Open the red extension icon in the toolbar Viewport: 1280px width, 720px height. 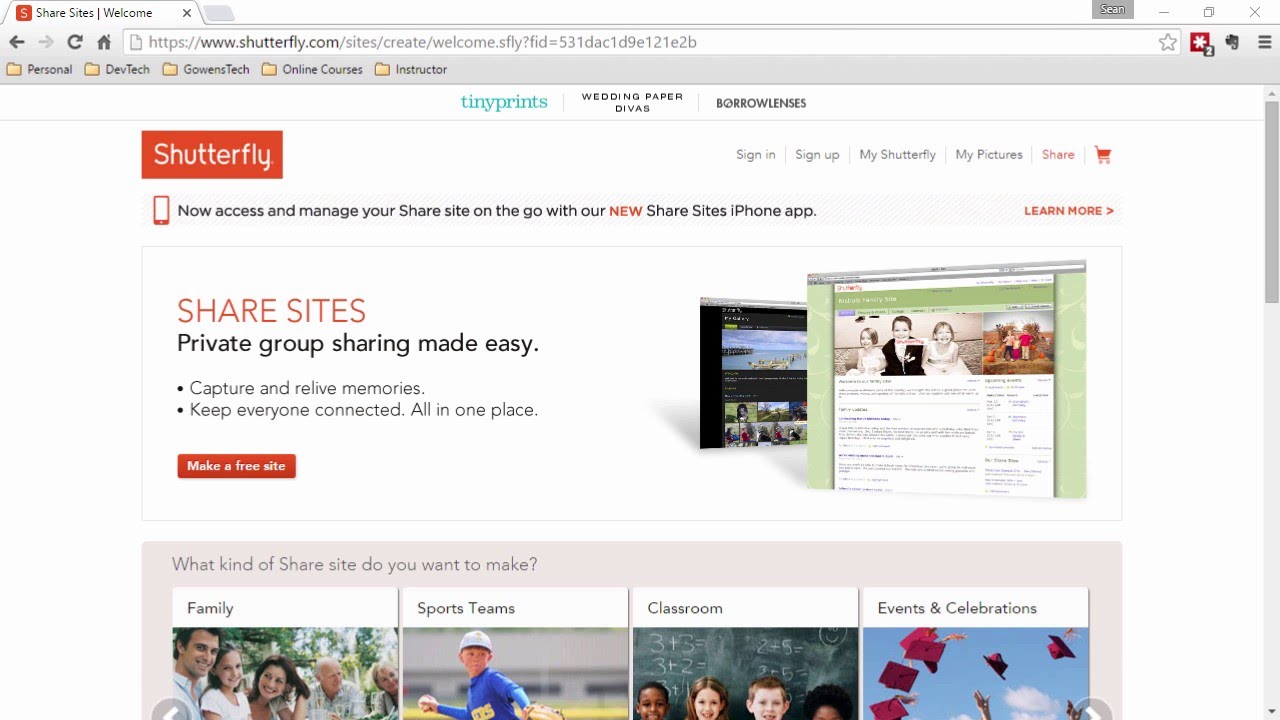(1201, 43)
